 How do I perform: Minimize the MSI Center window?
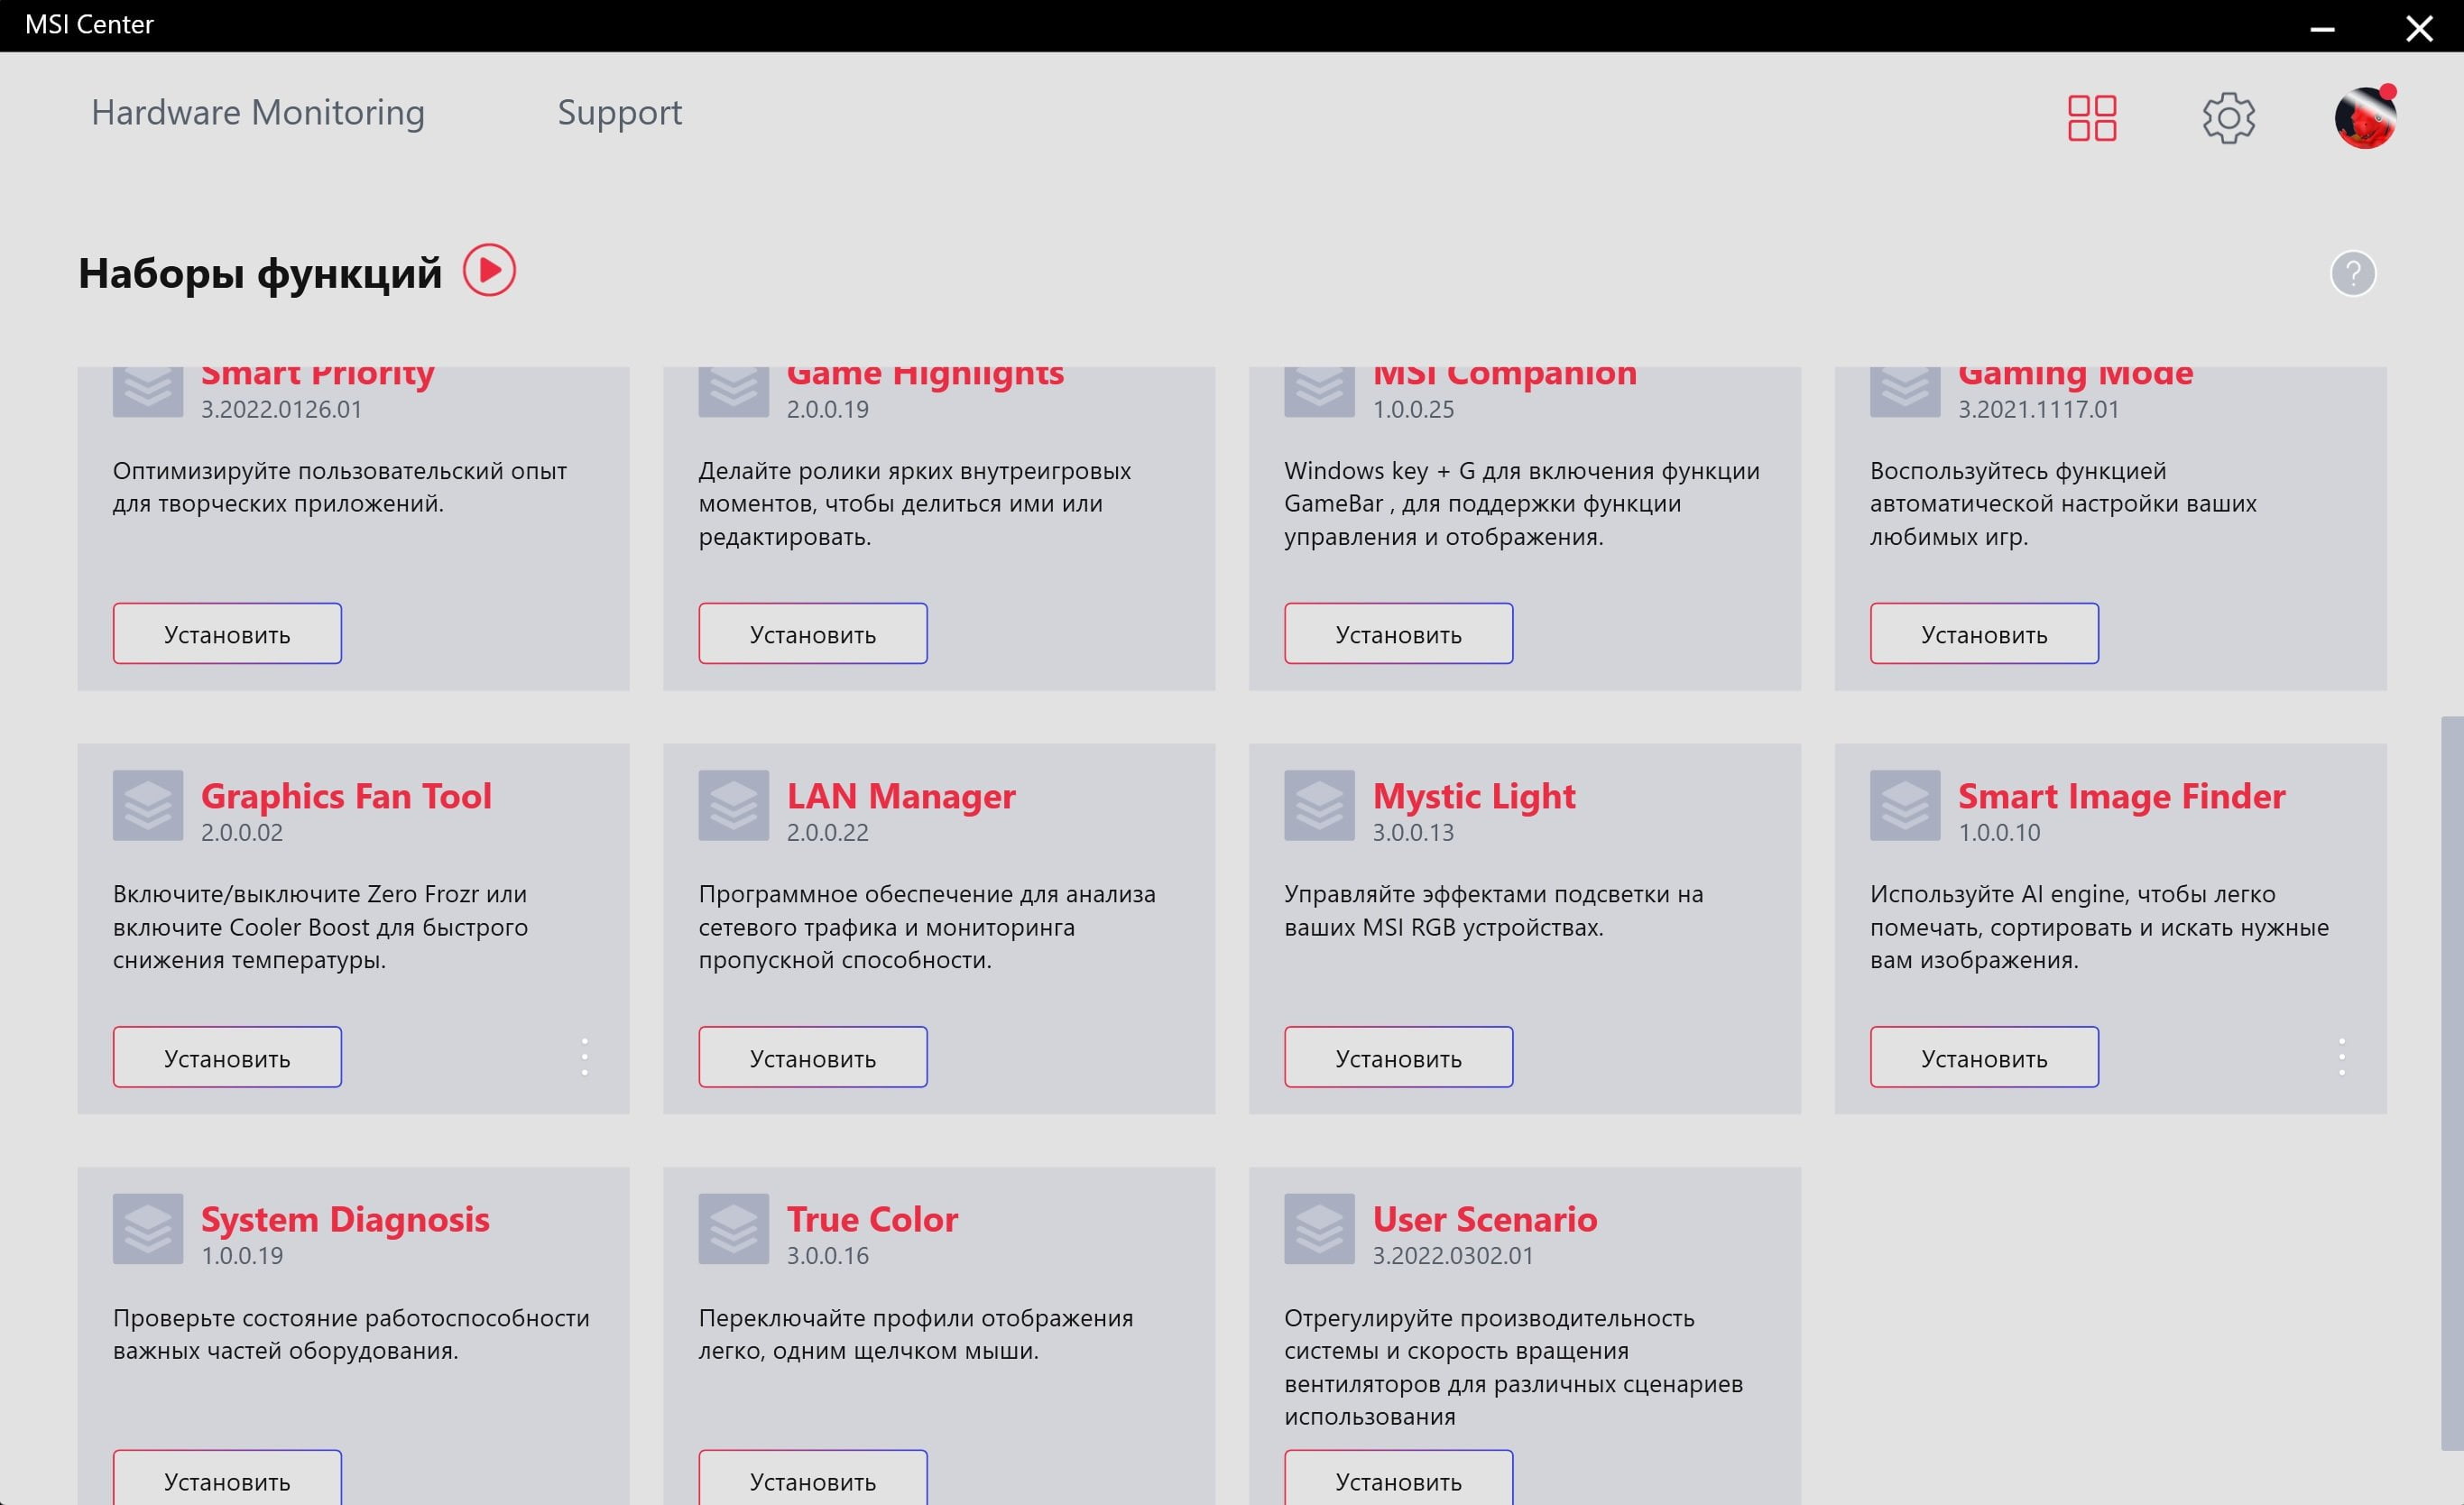(2322, 28)
